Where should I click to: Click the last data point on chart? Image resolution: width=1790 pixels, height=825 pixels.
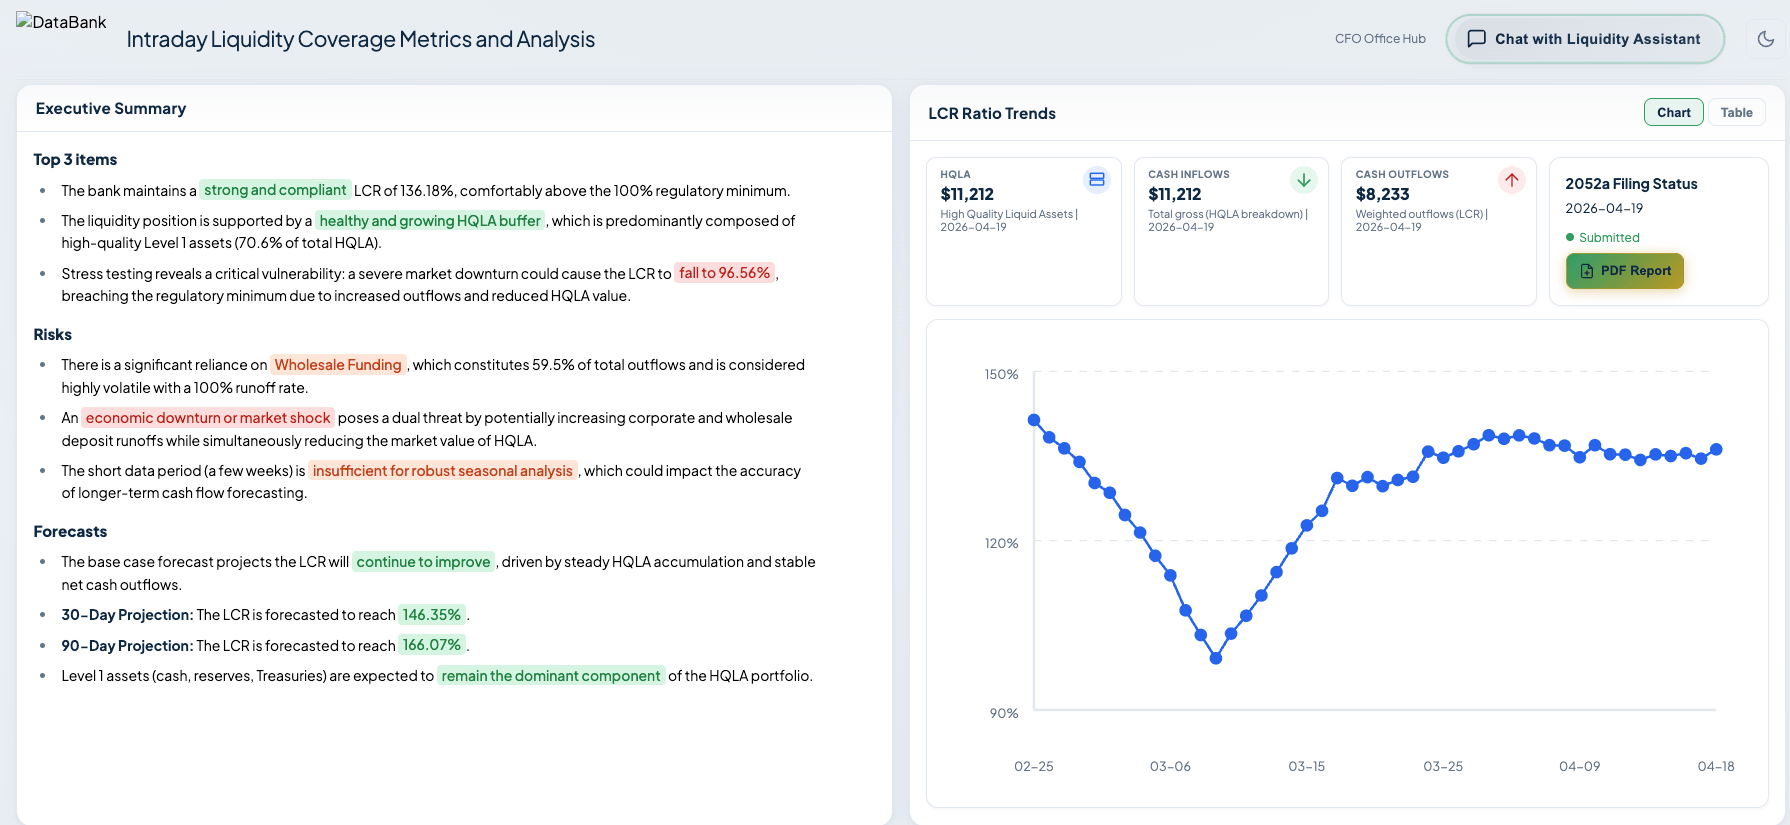tap(1716, 450)
